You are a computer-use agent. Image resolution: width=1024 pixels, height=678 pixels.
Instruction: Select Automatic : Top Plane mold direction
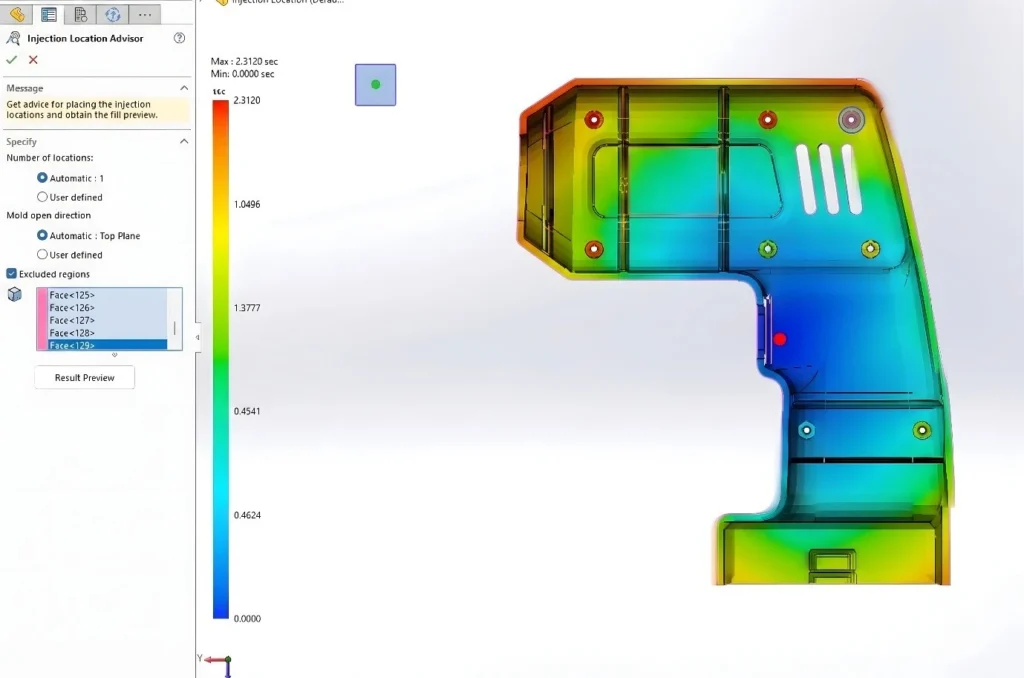[42, 235]
